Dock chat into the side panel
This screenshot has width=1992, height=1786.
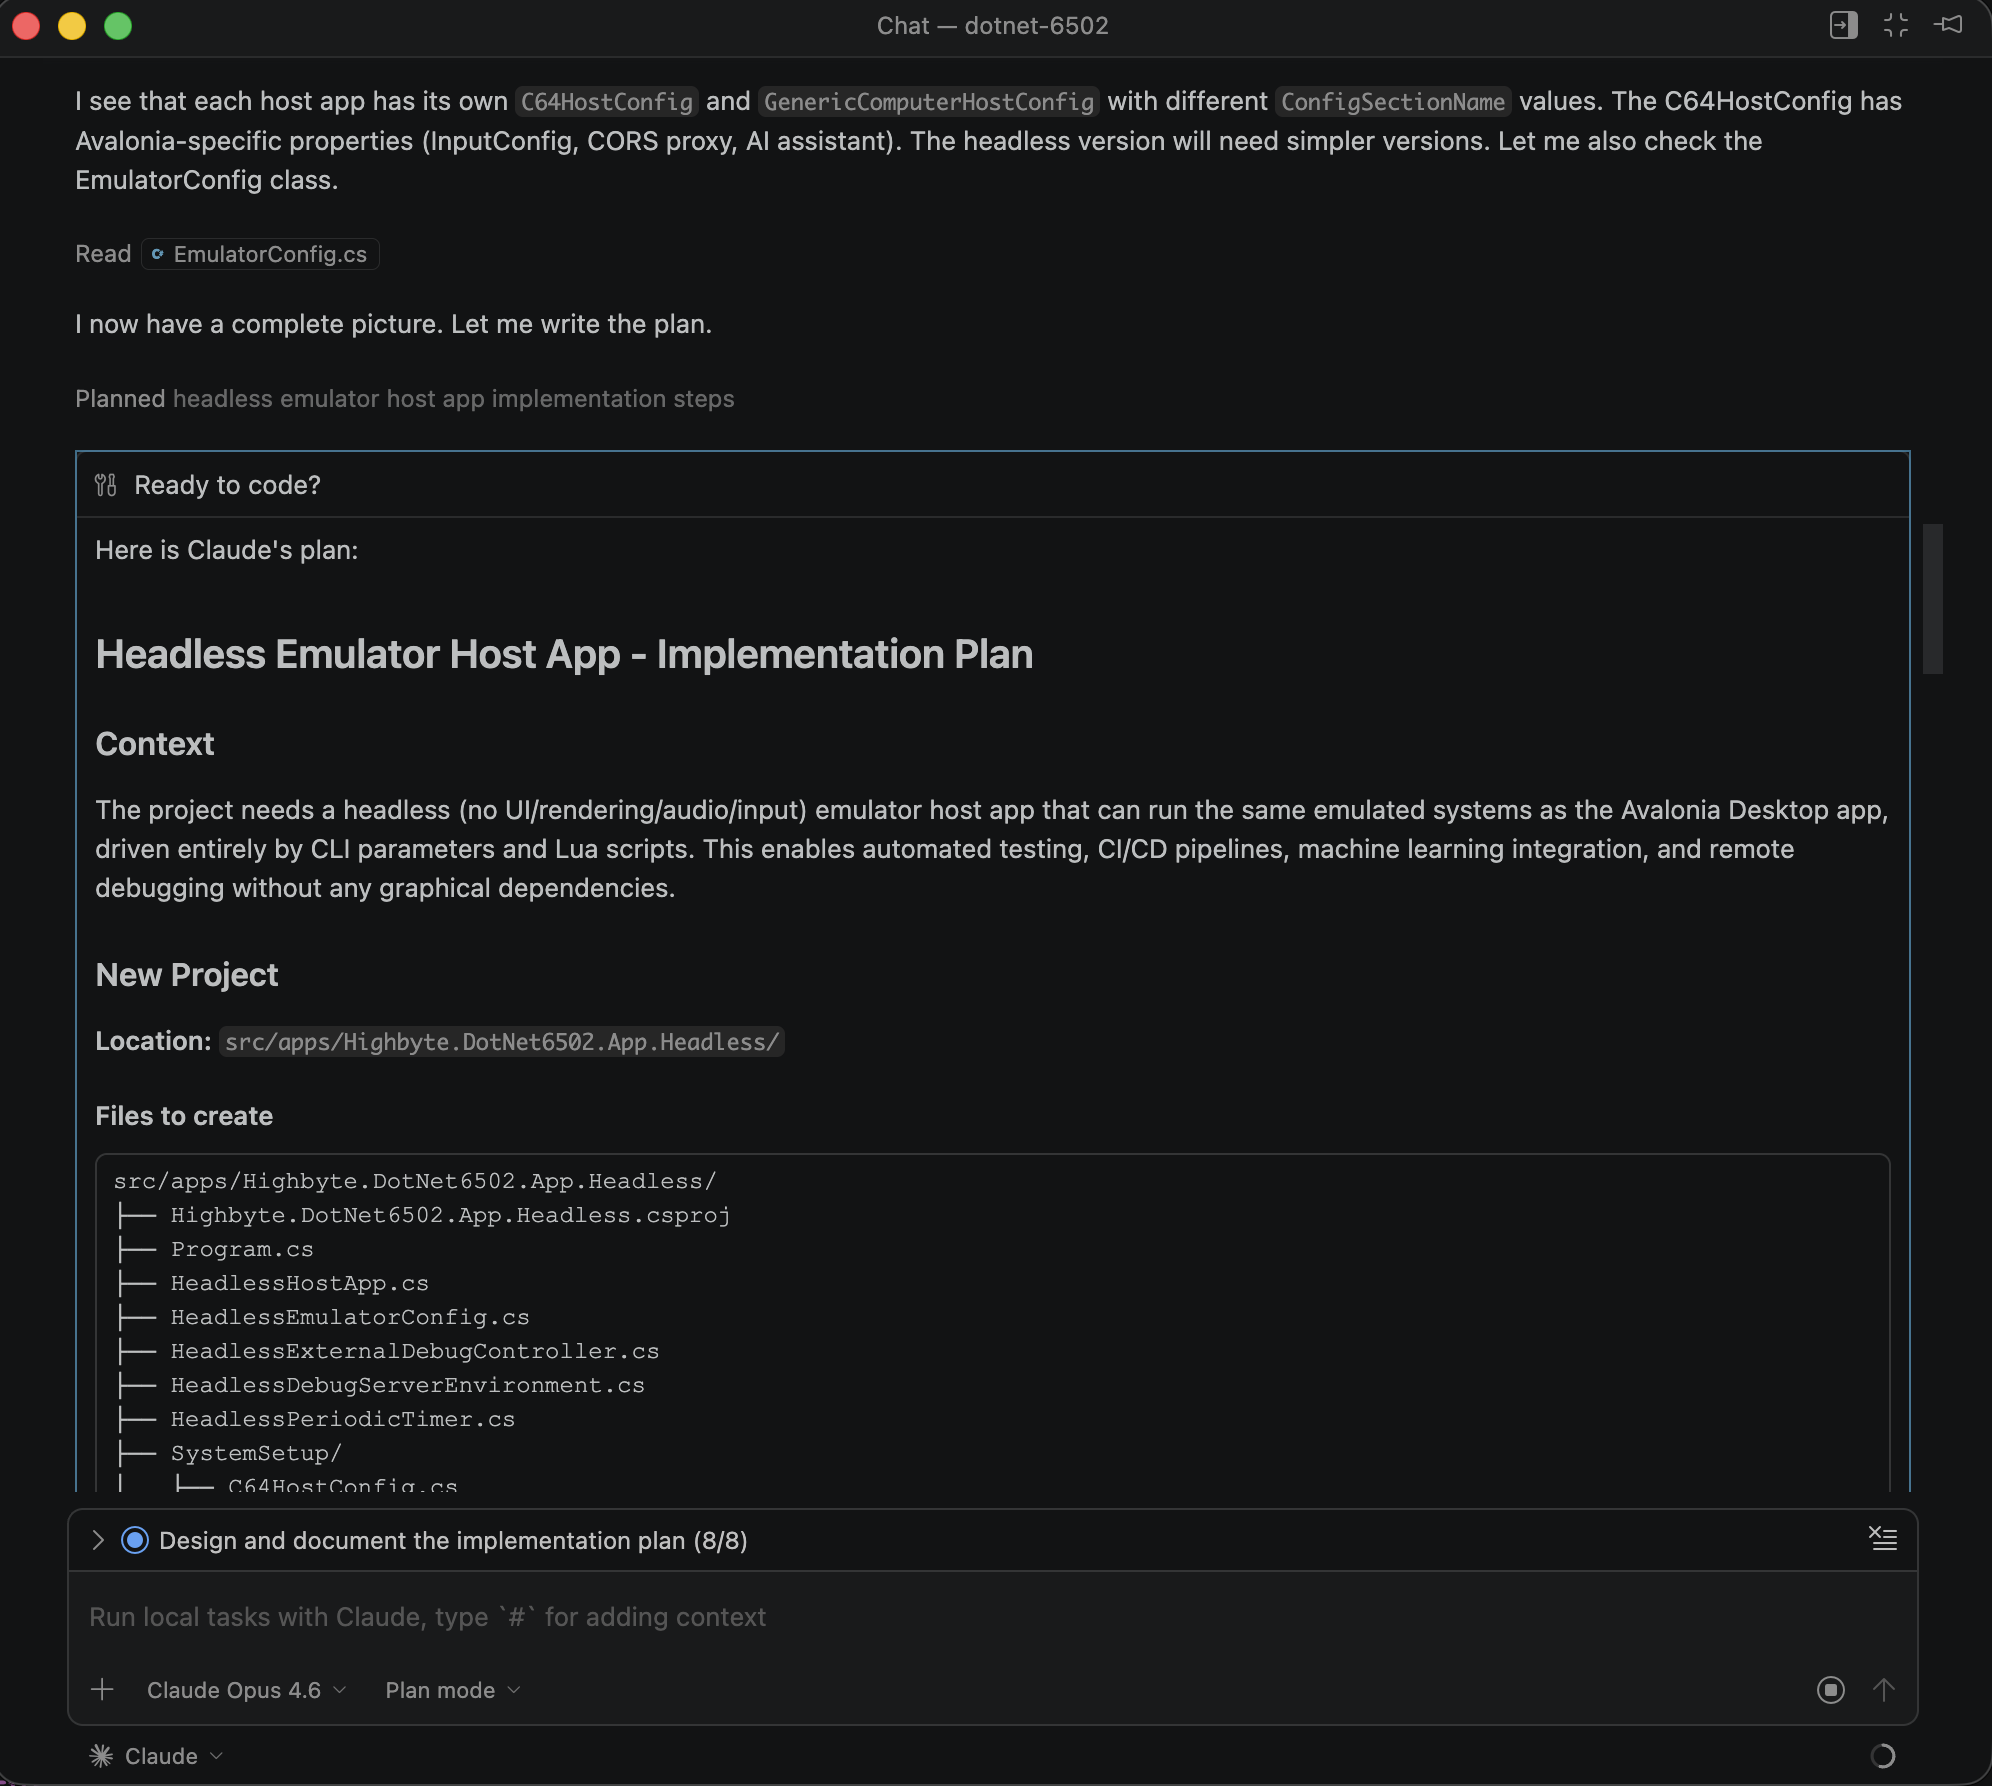coord(1843,25)
